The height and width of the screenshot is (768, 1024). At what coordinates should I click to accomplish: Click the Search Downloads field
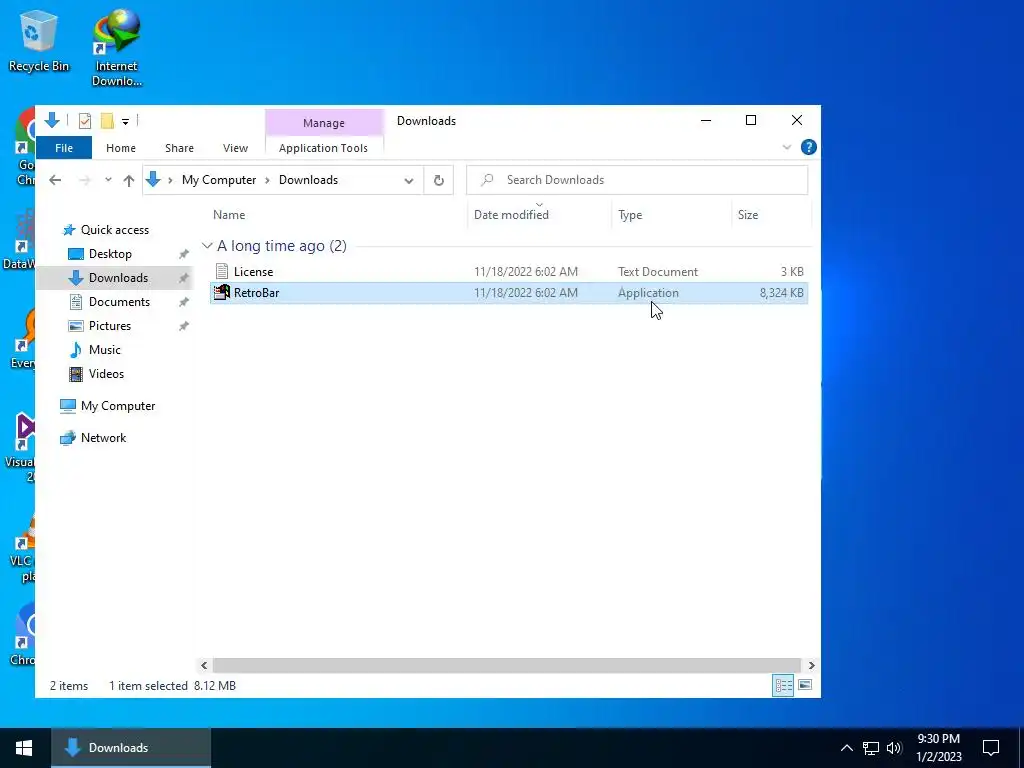point(637,180)
